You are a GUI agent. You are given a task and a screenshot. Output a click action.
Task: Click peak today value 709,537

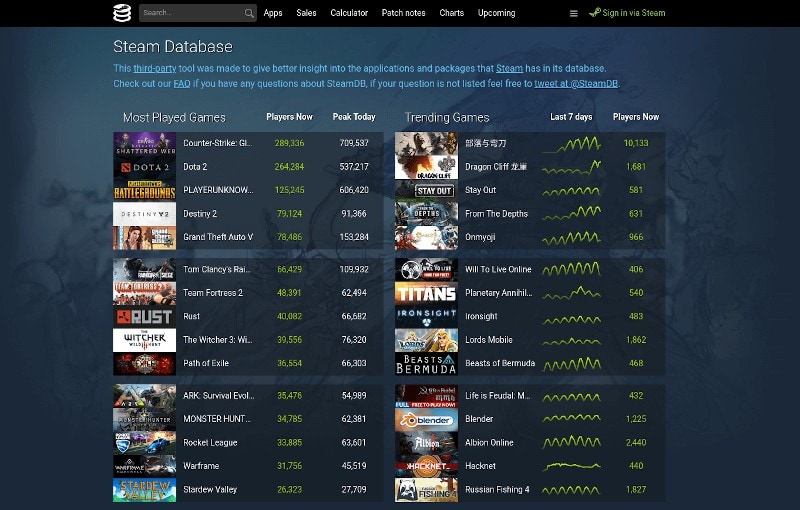coord(354,143)
